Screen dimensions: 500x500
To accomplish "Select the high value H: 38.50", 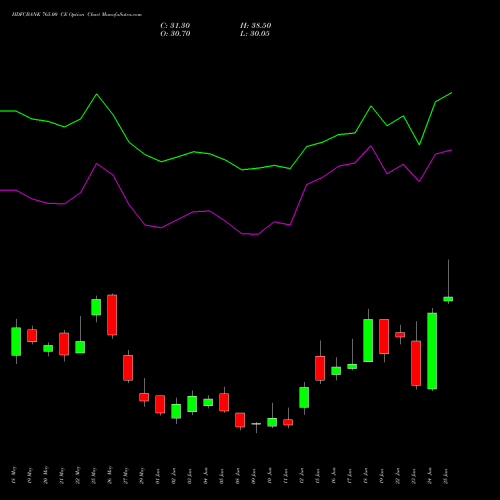I will point(256,26).
